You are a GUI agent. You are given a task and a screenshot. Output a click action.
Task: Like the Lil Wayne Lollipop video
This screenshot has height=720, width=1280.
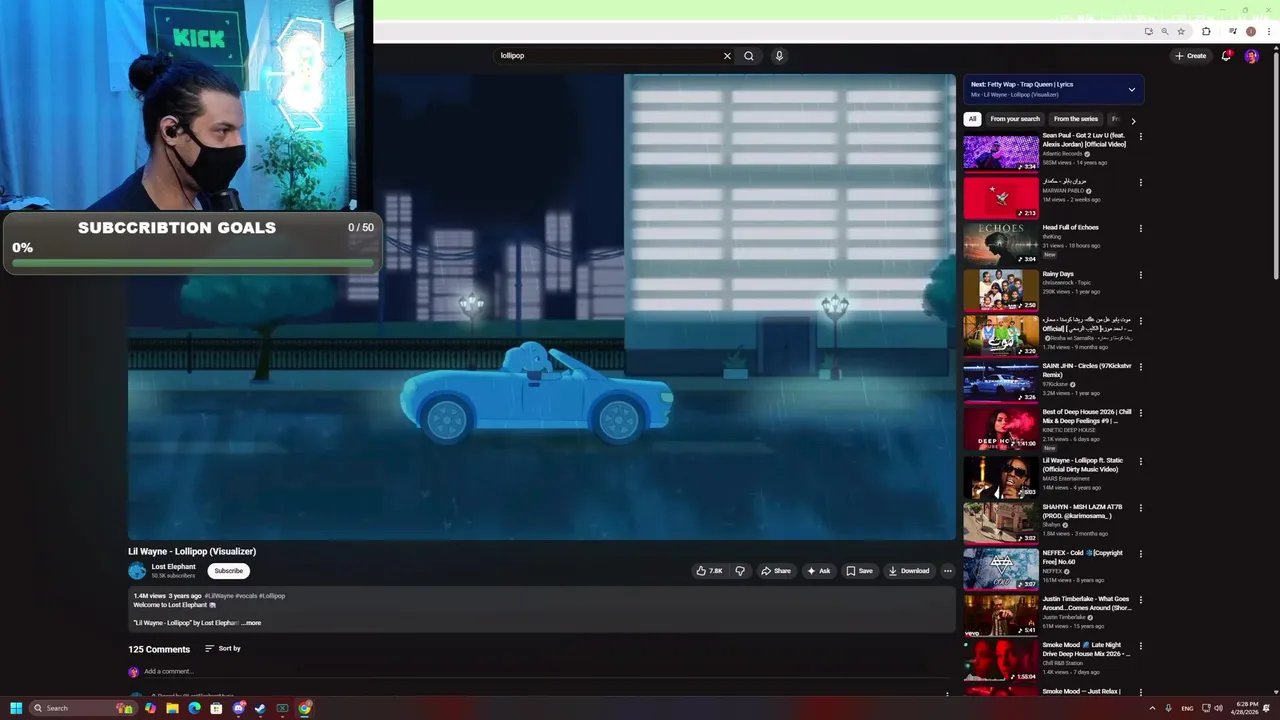pos(709,571)
